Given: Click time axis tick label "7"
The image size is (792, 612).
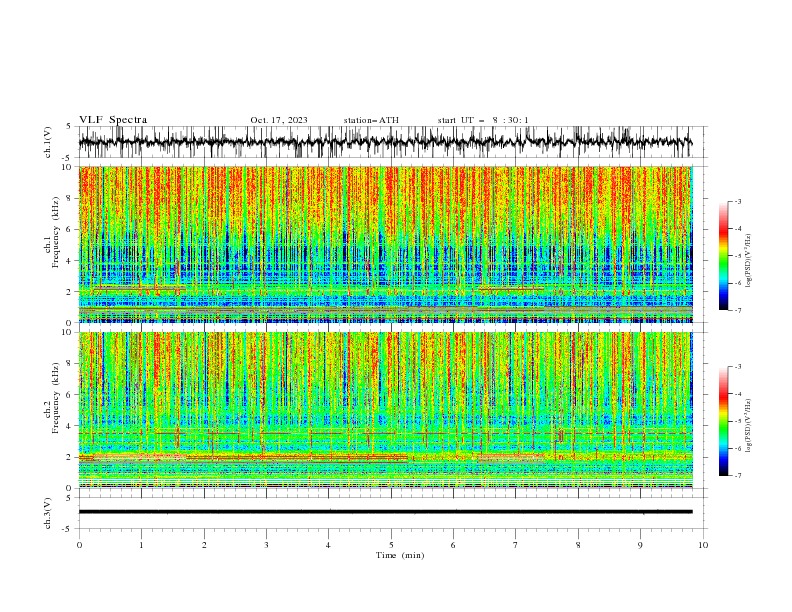Looking at the screenshot, I should click(x=516, y=545).
